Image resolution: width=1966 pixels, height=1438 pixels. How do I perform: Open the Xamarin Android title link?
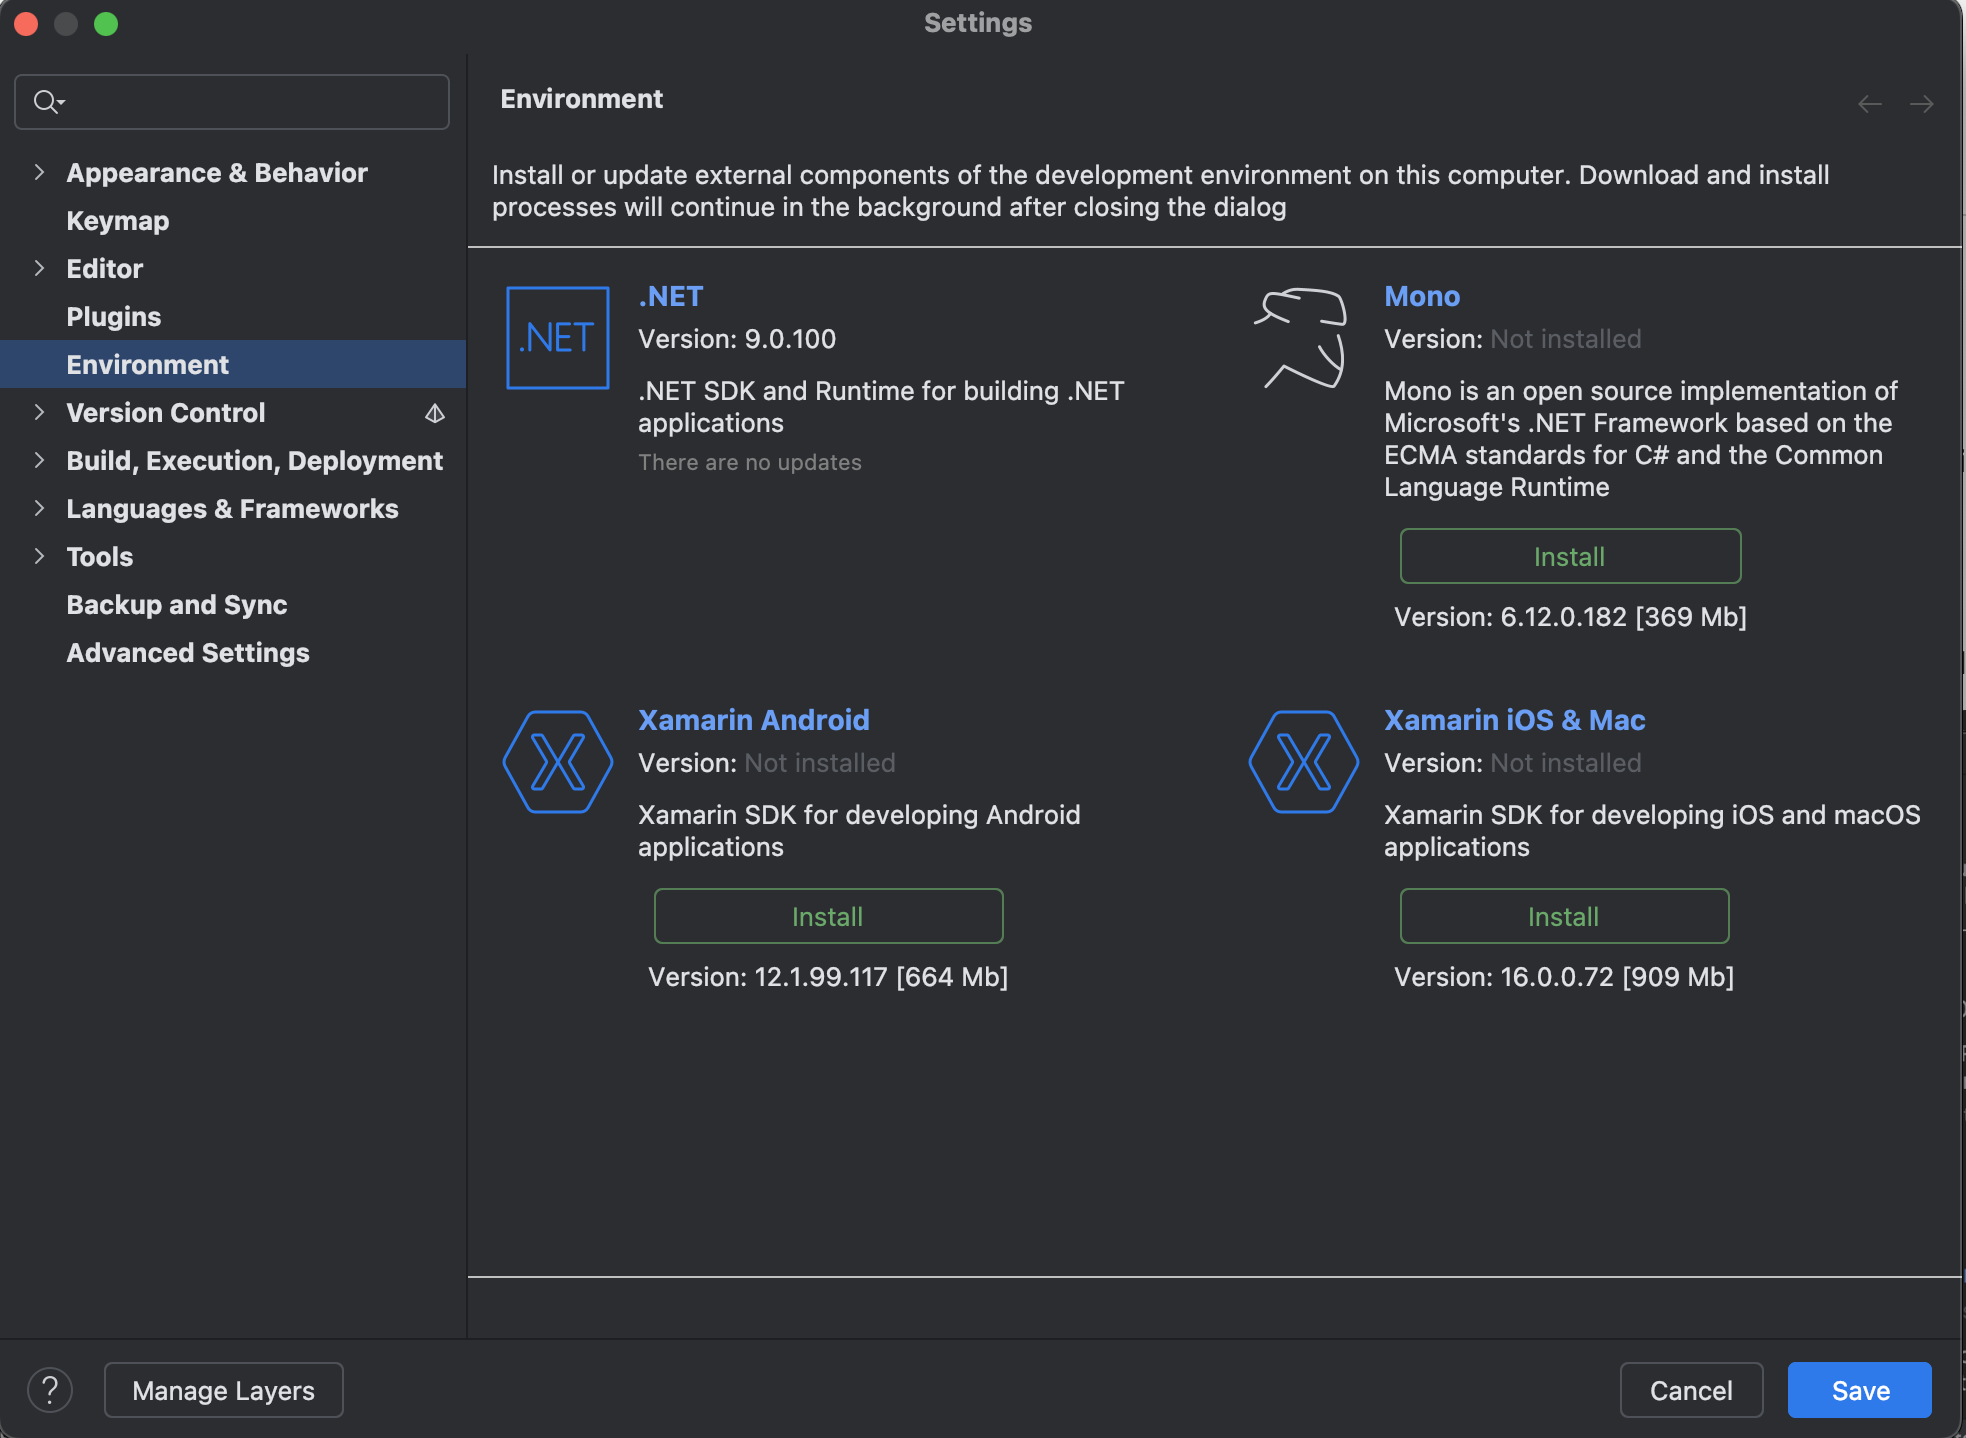pos(753,720)
